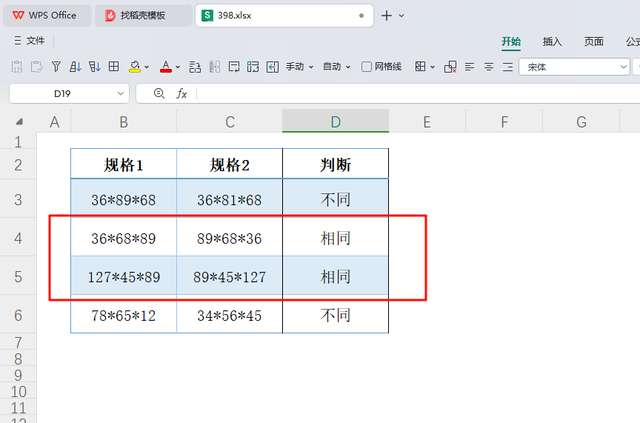Click the WPS Office home tab
The width and height of the screenshot is (640, 423).
click(47, 16)
